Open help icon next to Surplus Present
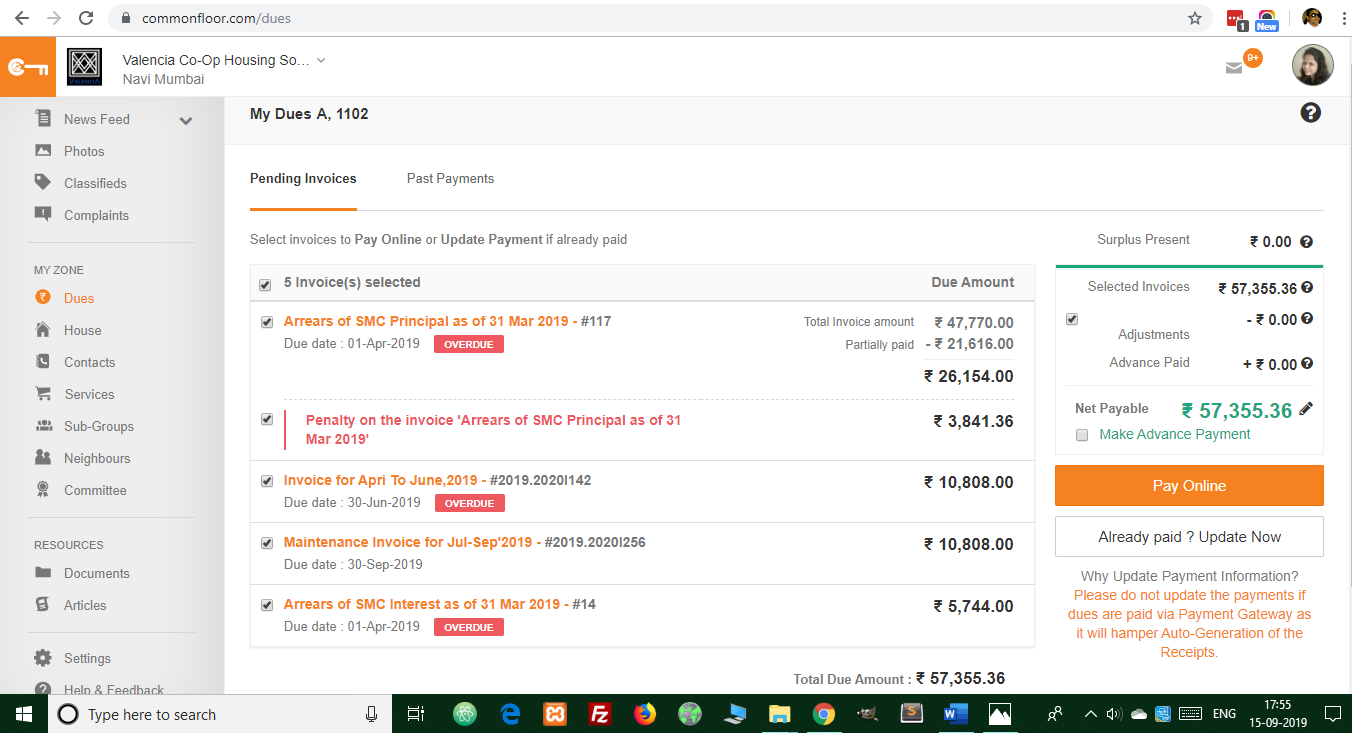 pos(1306,242)
